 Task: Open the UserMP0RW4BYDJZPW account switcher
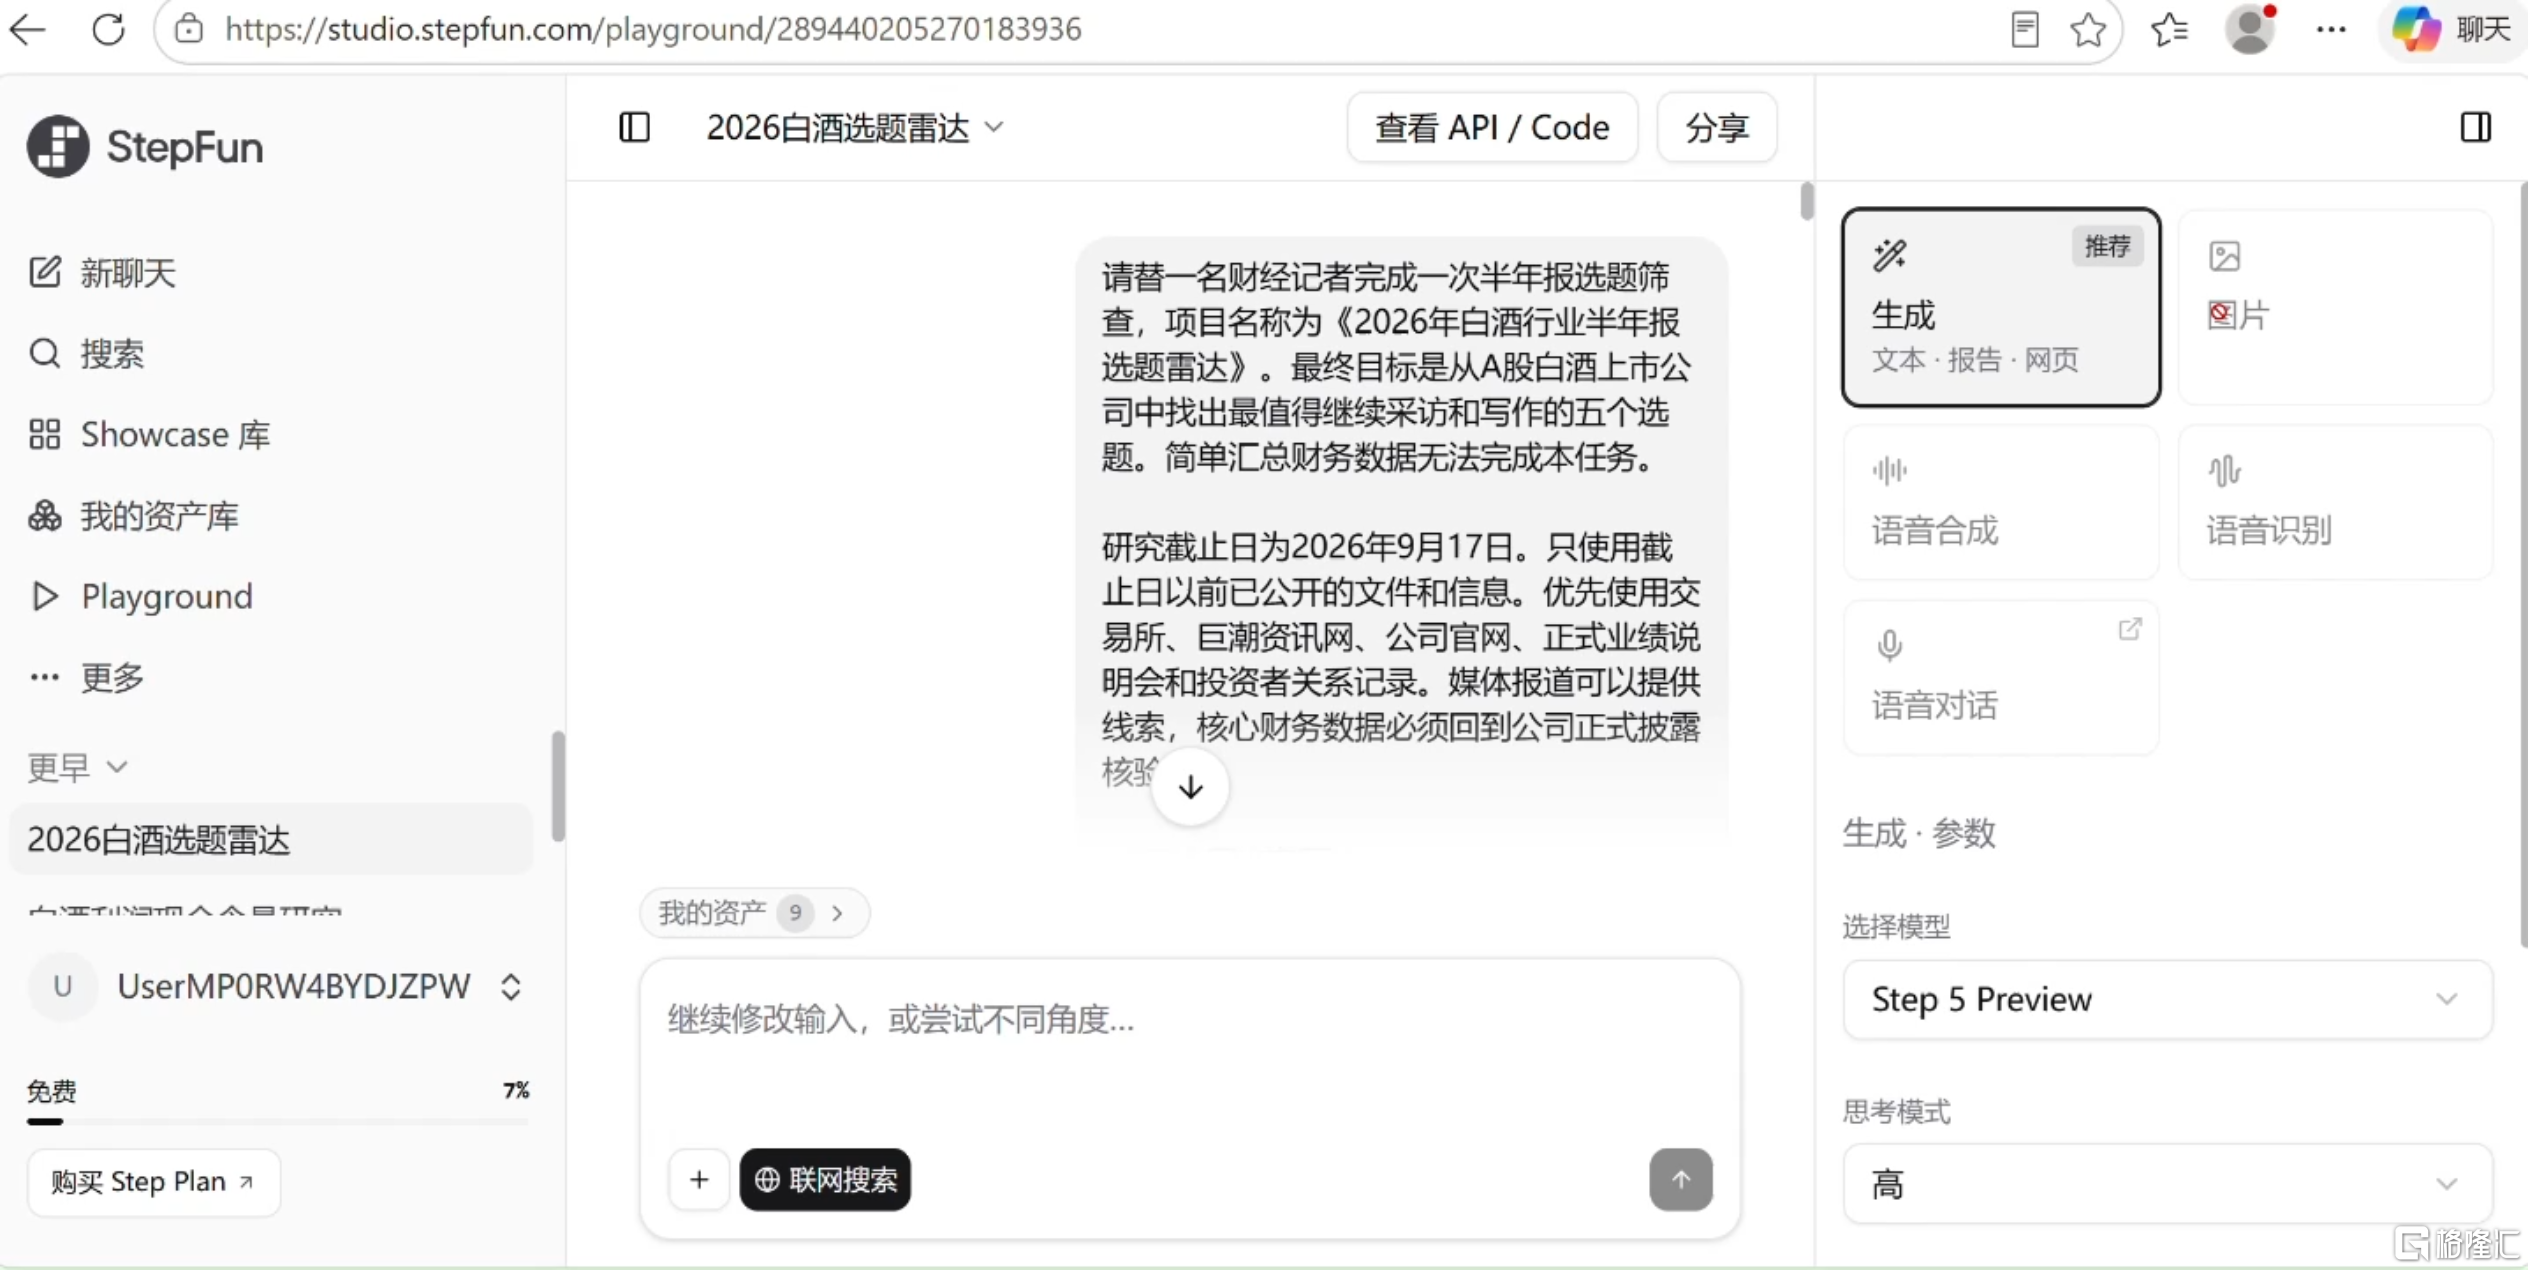(x=276, y=987)
